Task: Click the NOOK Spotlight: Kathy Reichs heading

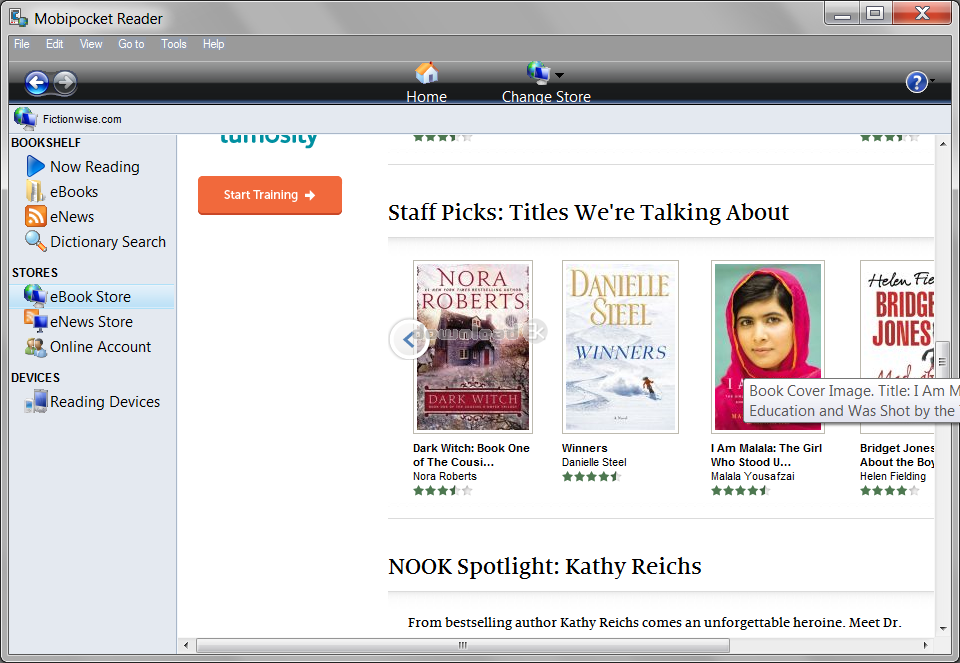Action: (x=545, y=566)
